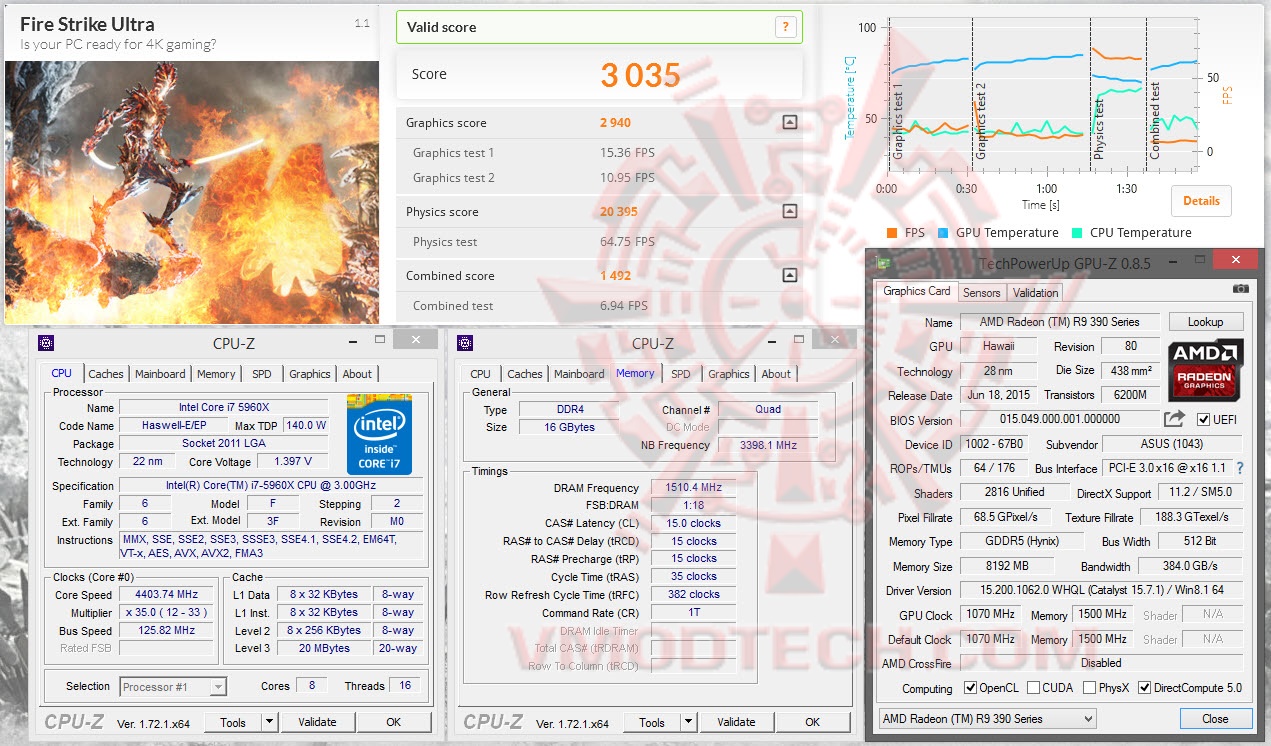The height and width of the screenshot is (746, 1271).
Task: Click the GPU-Z screenshot camera icon
Action: pos(1241,289)
